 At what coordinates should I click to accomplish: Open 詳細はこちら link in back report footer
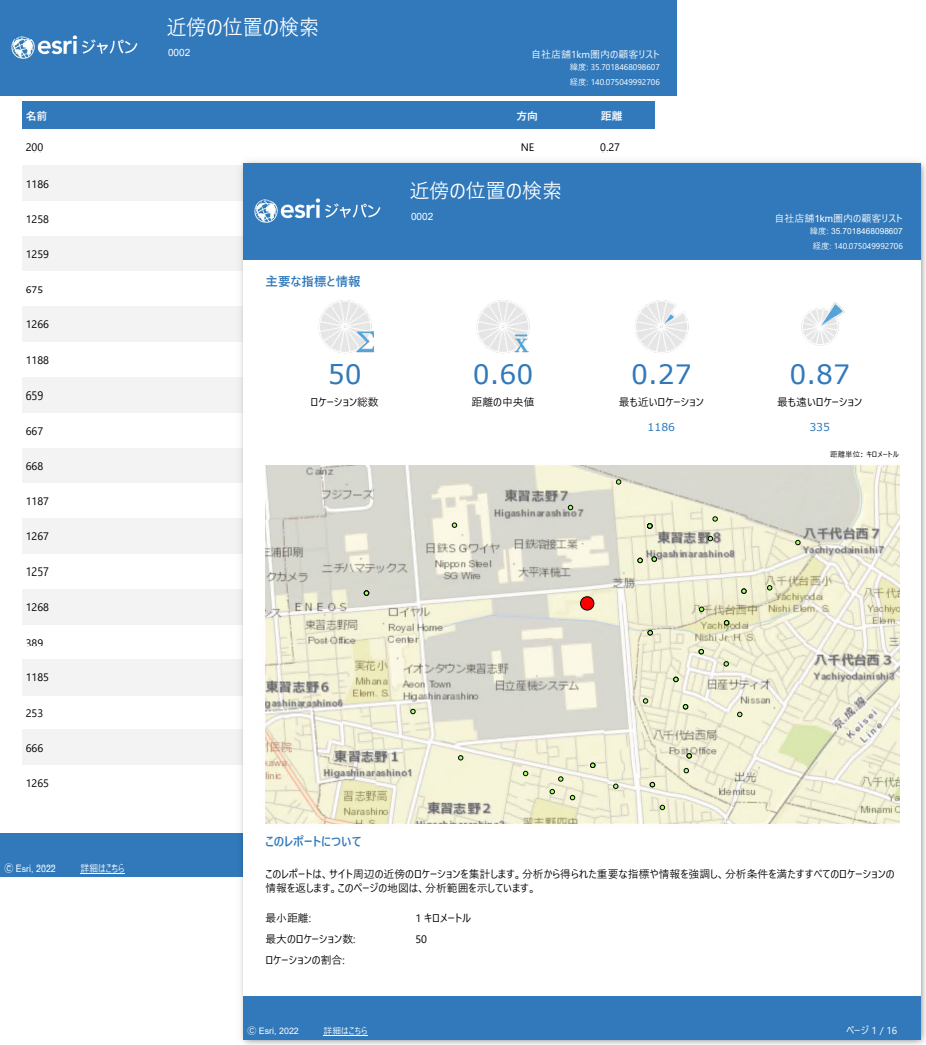pyautogui.click(x=102, y=868)
